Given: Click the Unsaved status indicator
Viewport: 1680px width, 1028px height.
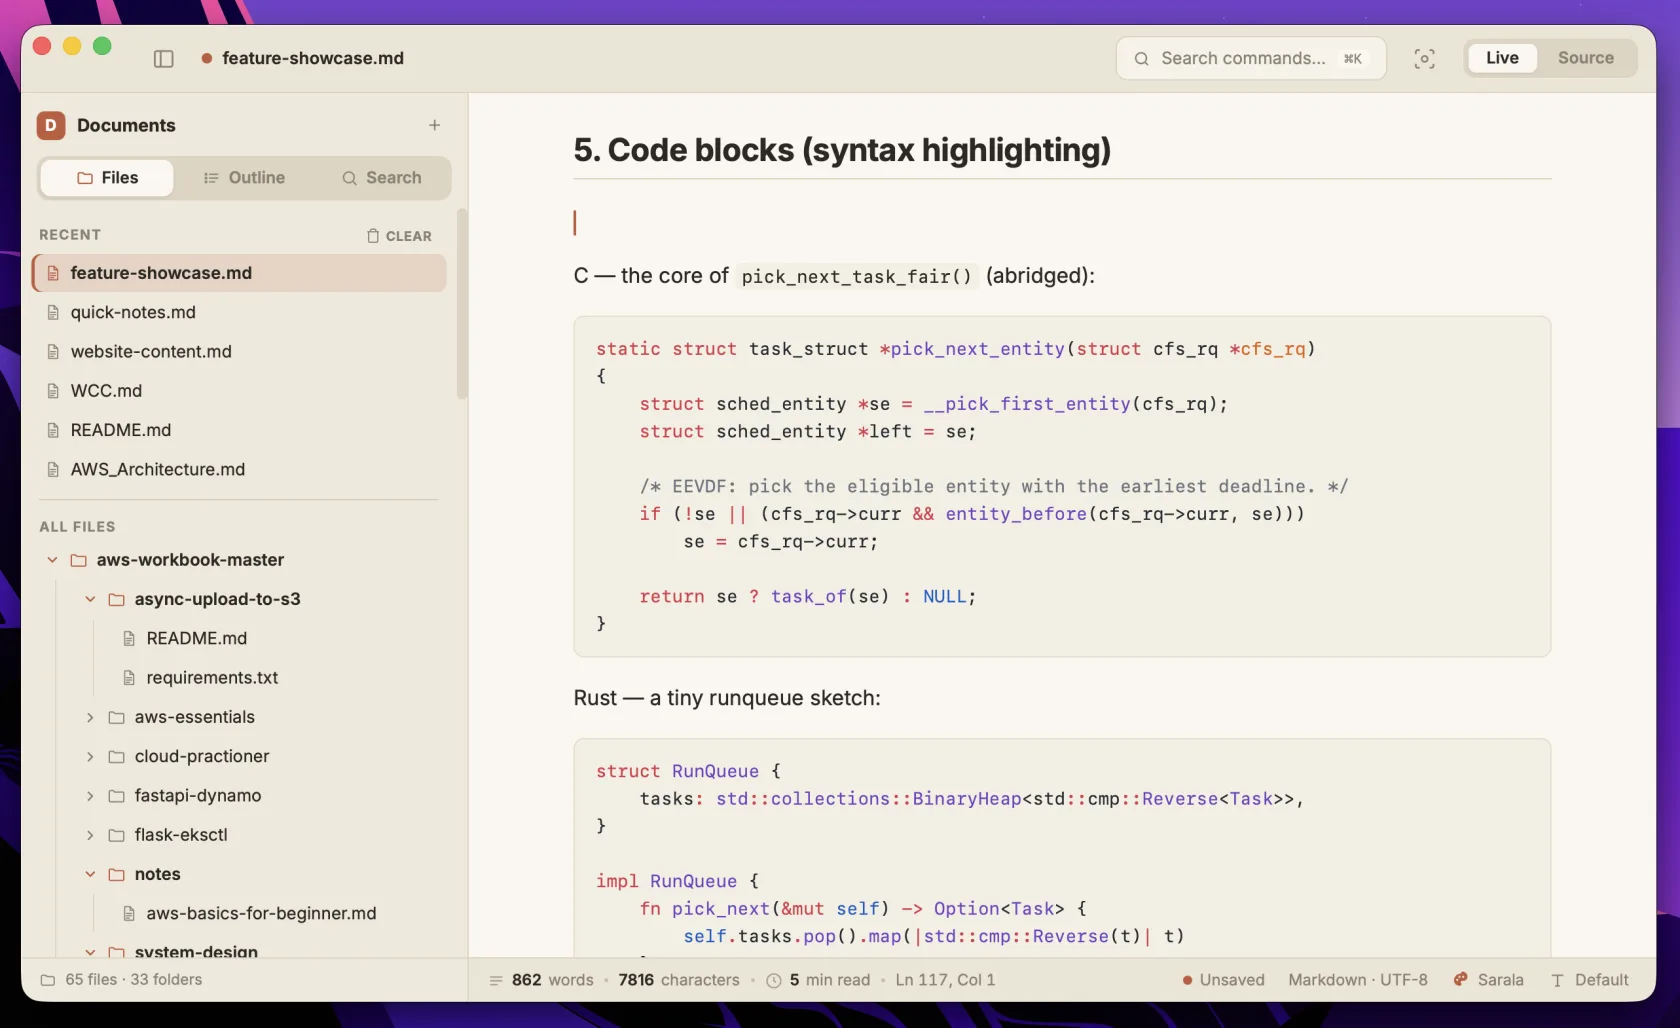Looking at the screenshot, I should click(1223, 980).
